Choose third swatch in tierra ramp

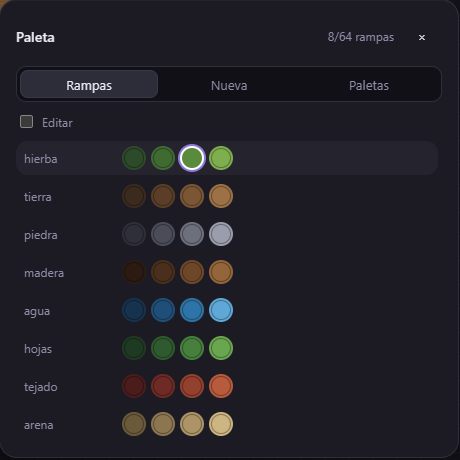click(192, 196)
